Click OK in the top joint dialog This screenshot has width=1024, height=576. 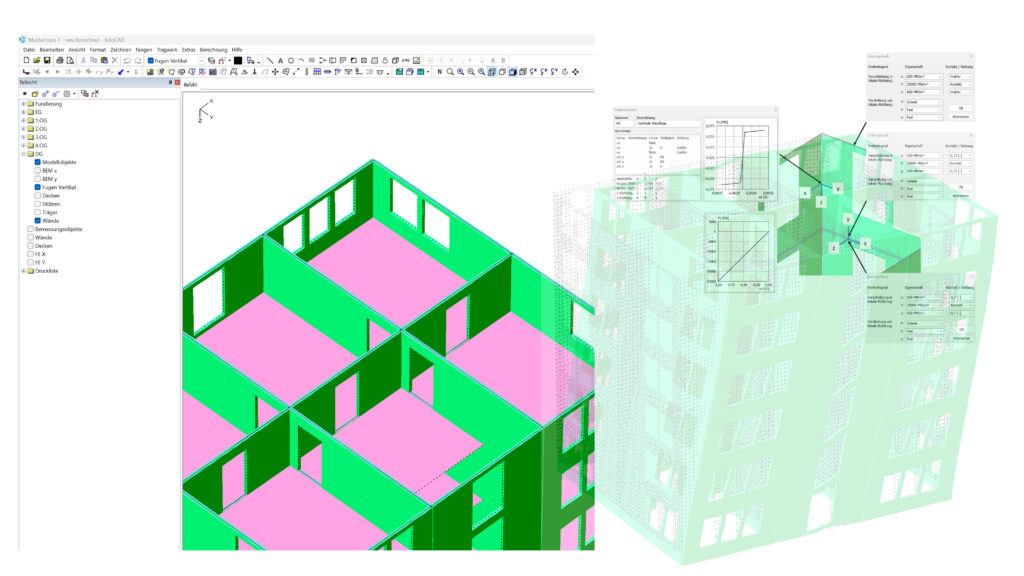959,108
